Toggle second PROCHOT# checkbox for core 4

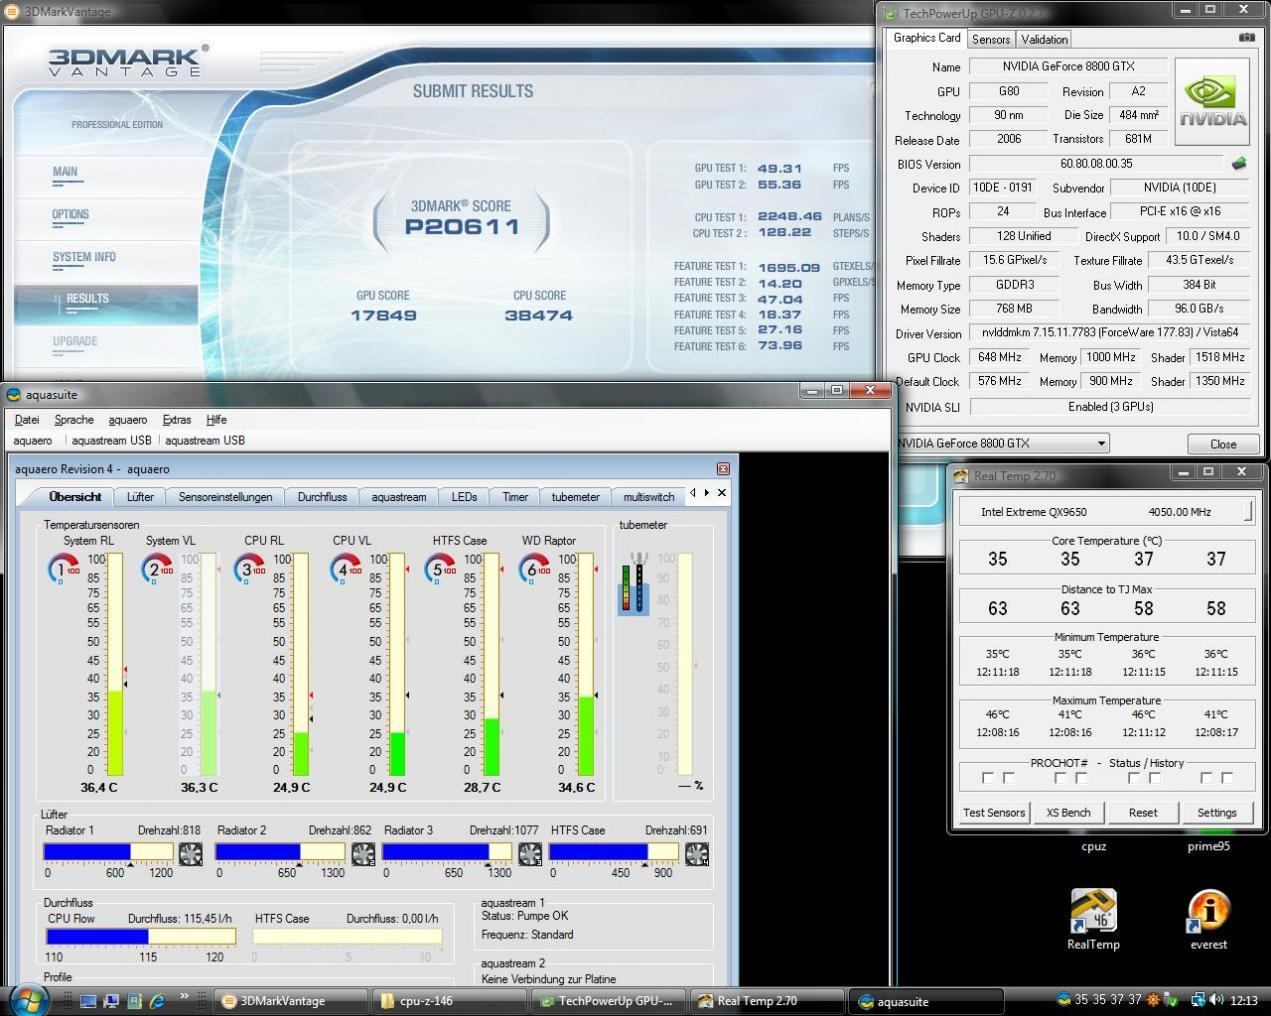tap(1227, 778)
